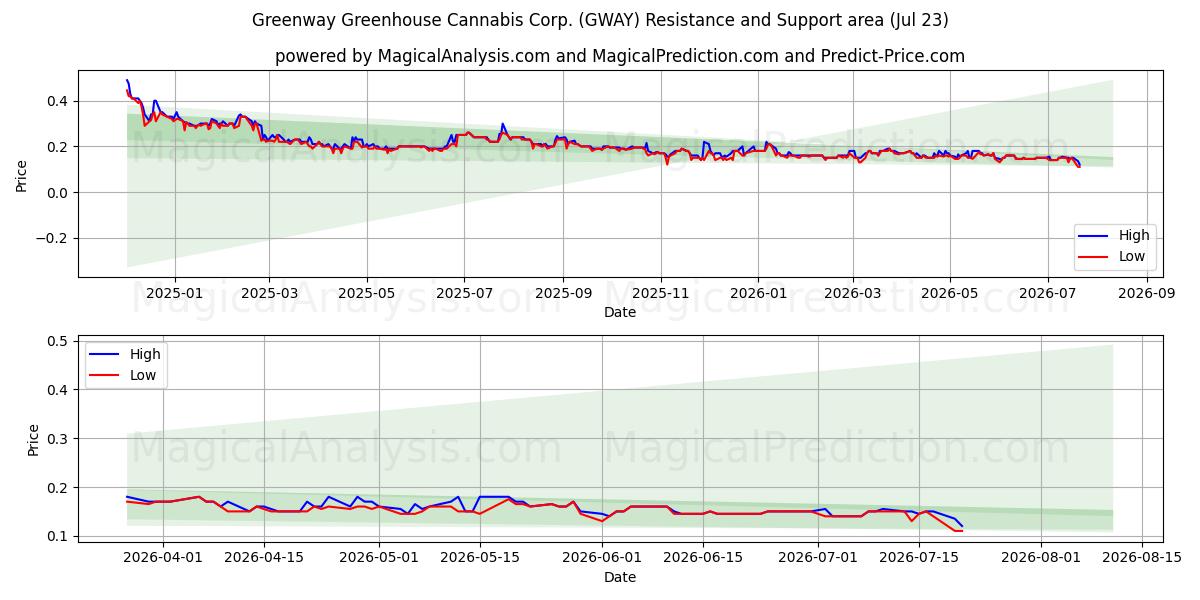Click the '2025-07' tick label

(x=464, y=293)
